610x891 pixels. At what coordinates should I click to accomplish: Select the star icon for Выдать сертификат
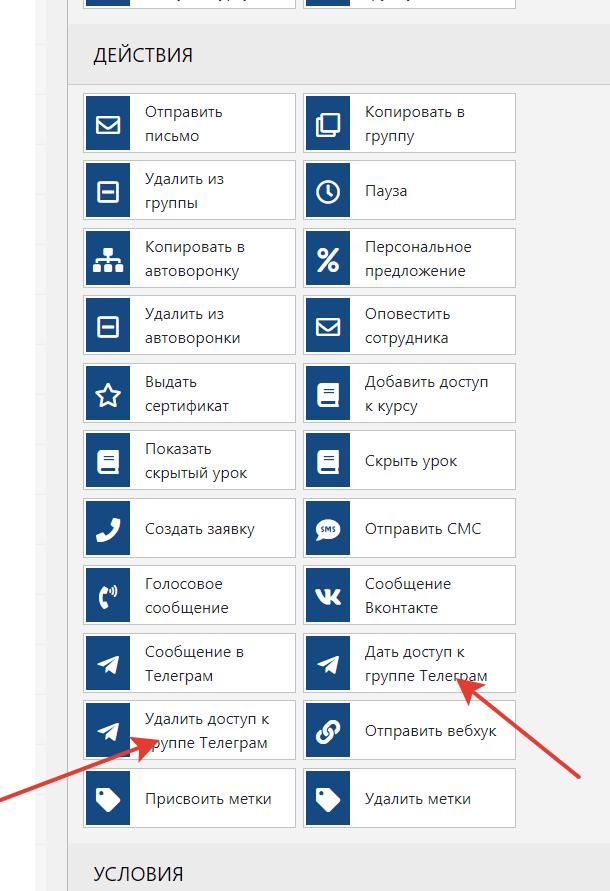108,394
